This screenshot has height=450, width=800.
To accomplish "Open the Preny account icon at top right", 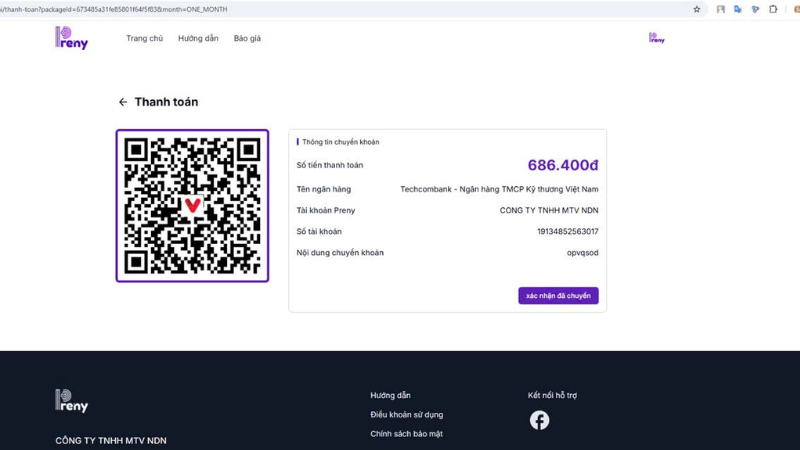I will (656, 38).
